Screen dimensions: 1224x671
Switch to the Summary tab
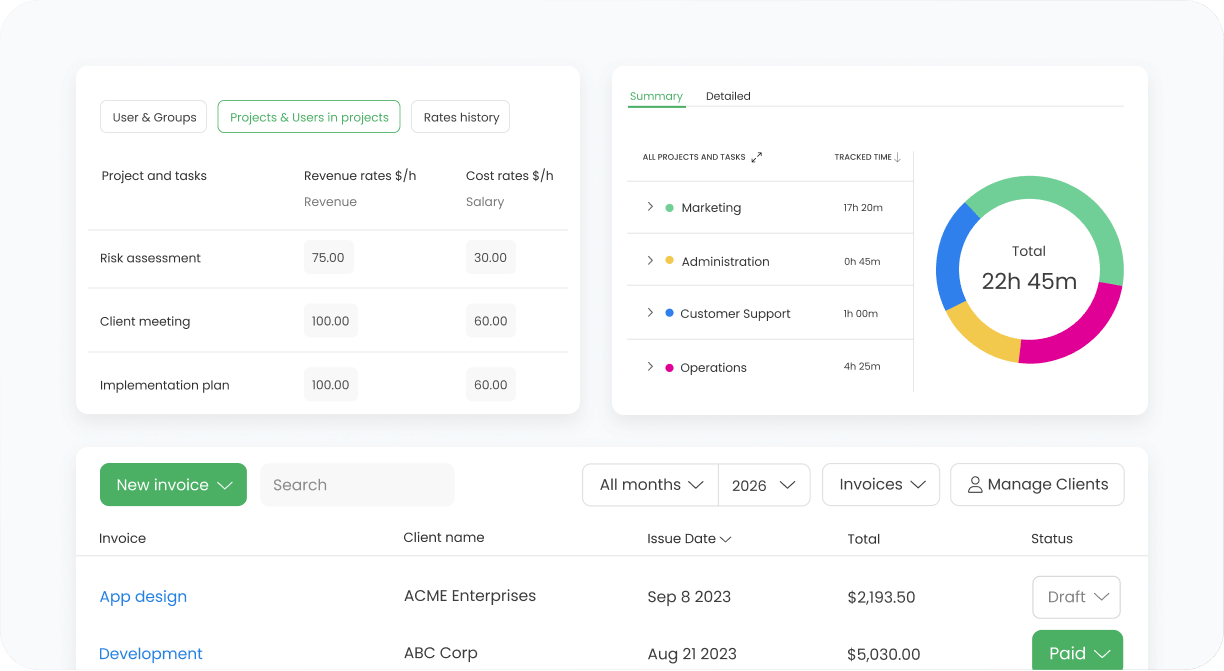pos(656,96)
